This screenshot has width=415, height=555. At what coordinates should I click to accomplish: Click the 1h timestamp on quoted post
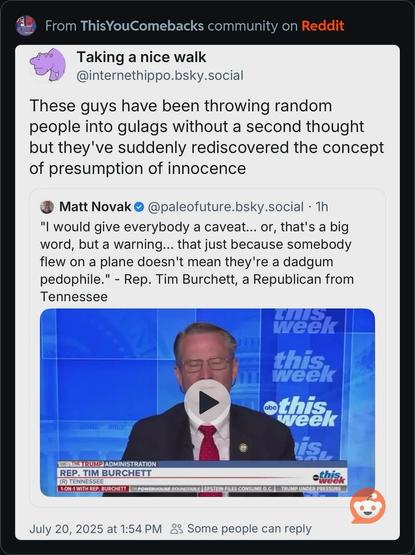tap(322, 207)
